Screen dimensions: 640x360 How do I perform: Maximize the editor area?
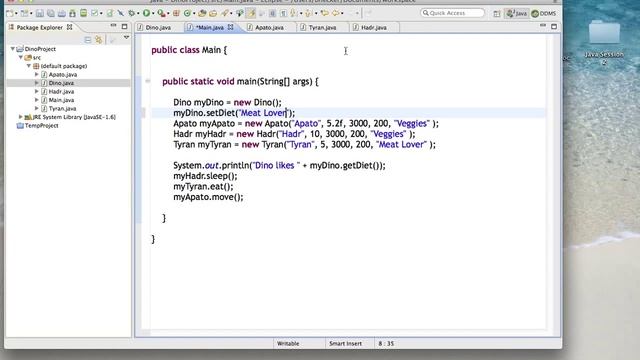(554, 27)
